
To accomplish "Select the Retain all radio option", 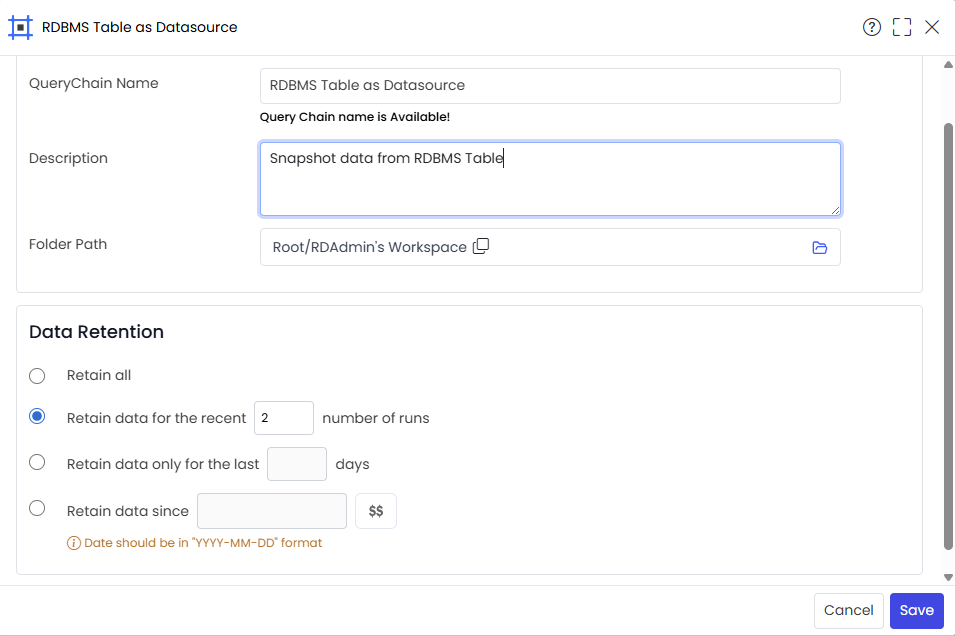I will pos(37,376).
